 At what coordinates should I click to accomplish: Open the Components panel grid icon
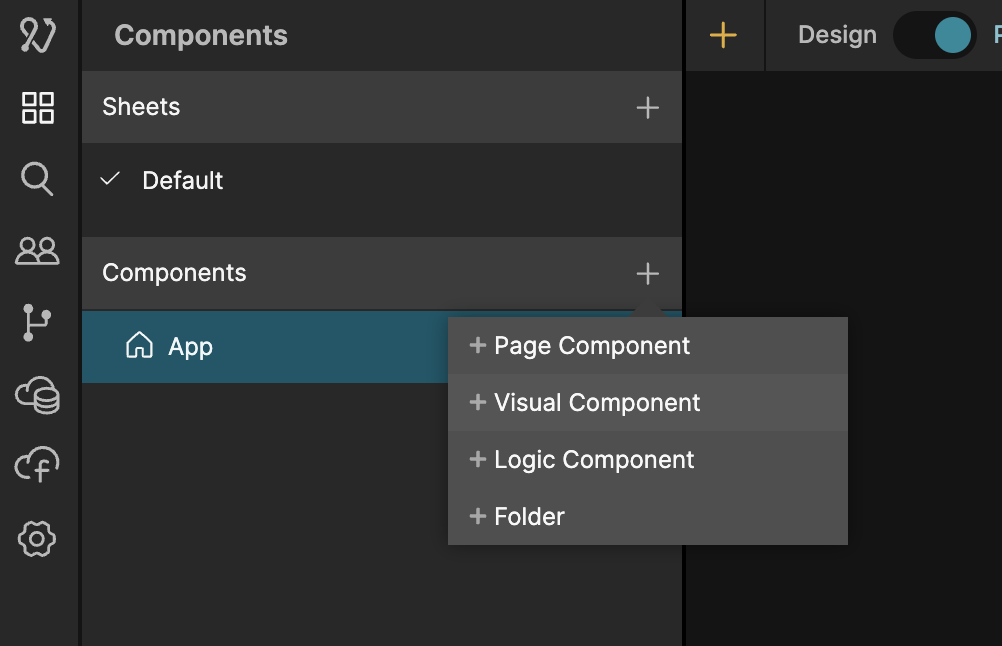coord(38,108)
